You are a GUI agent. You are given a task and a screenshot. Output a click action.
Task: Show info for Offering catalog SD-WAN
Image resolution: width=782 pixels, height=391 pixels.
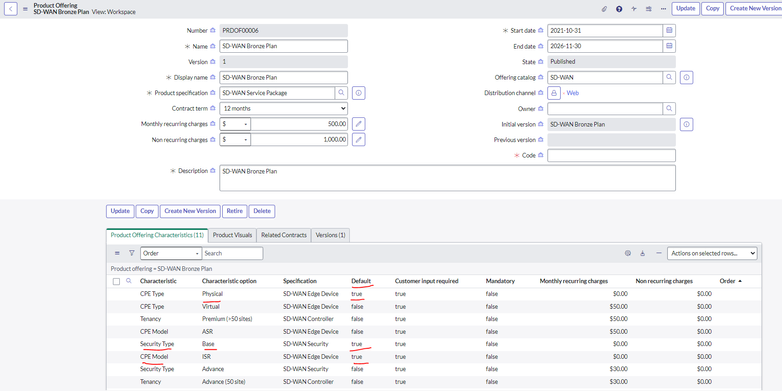coord(687,78)
